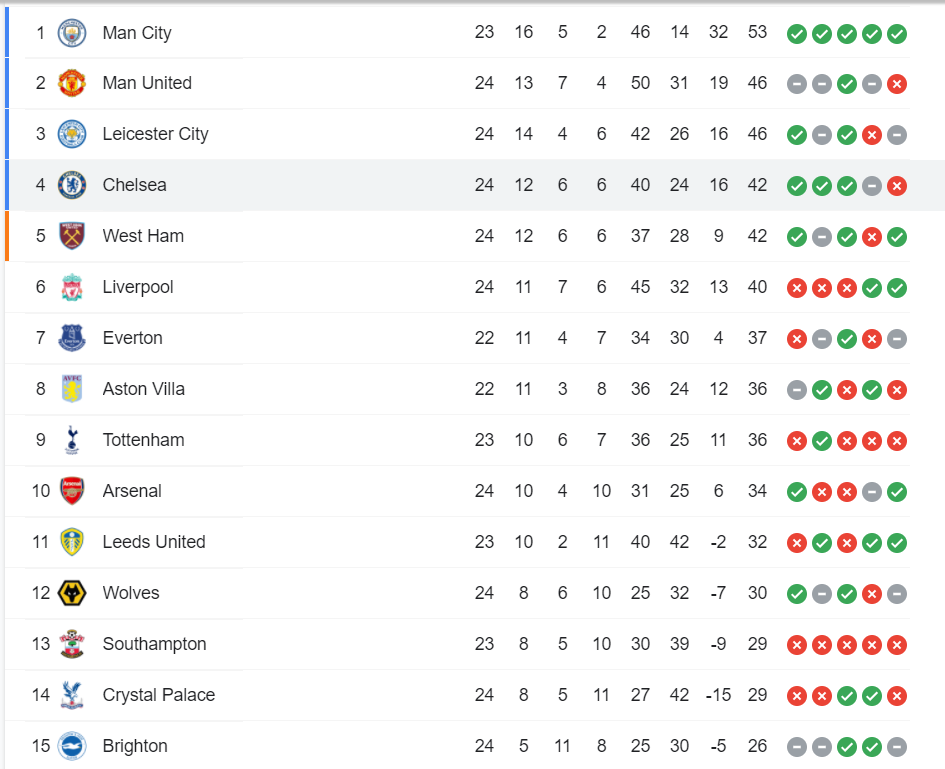Image resolution: width=945 pixels, height=769 pixels.
Task: Click Man United's red loss form icon
Action: [897, 84]
